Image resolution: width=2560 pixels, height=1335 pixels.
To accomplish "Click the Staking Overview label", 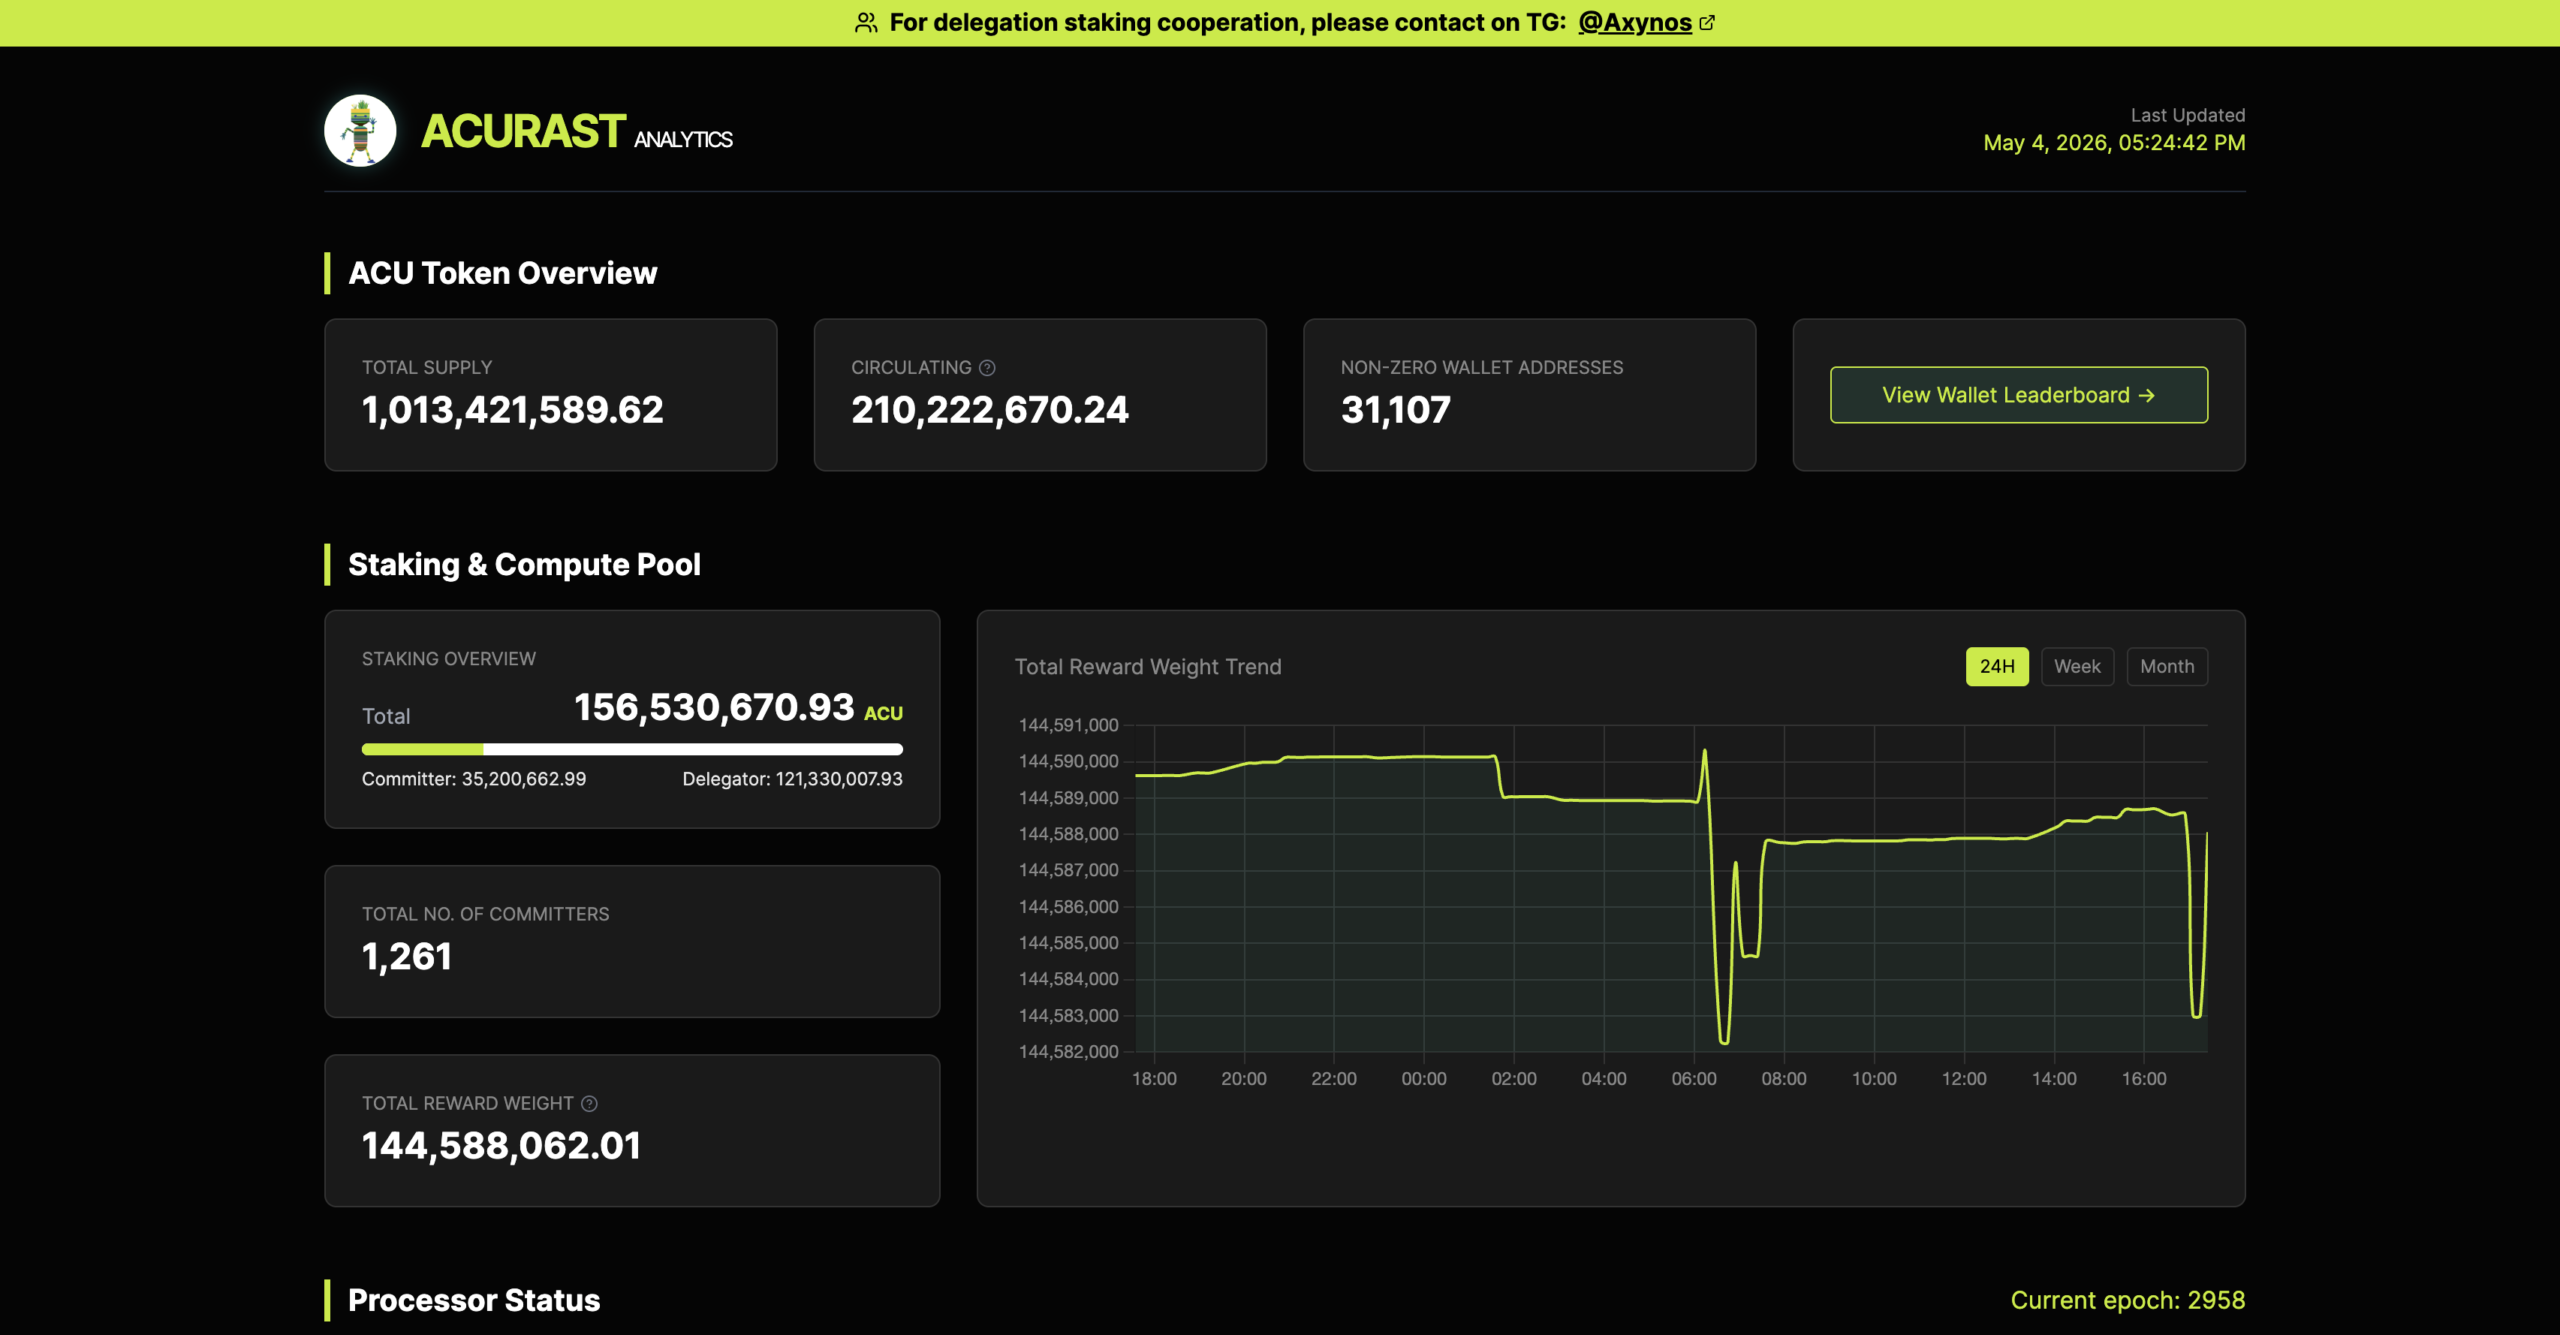I will click(x=449, y=659).
